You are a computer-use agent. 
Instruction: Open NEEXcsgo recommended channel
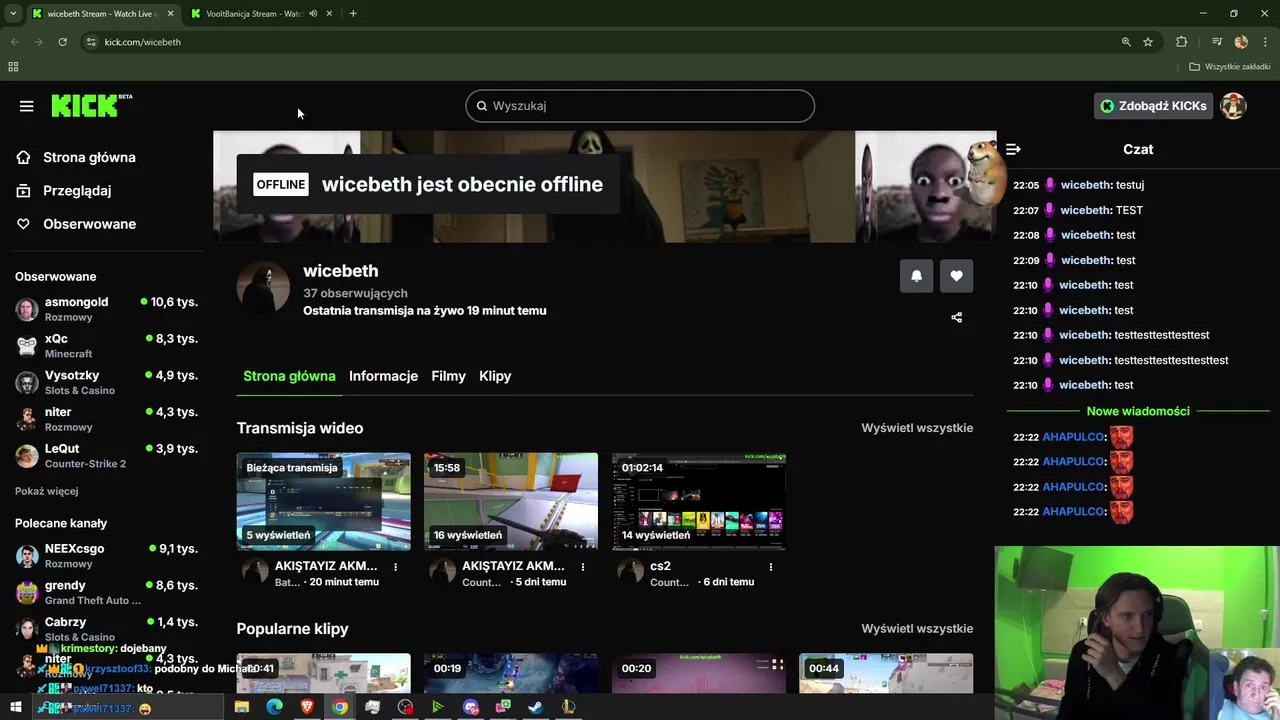pyautogui.click(x=106, y=556)
